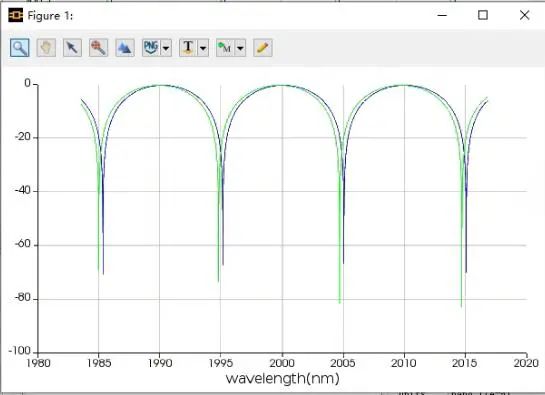The image size is (545, 395).
Task: Open text tool dropdown arrow
Action: pyautogui.click(x=203, y=48)
